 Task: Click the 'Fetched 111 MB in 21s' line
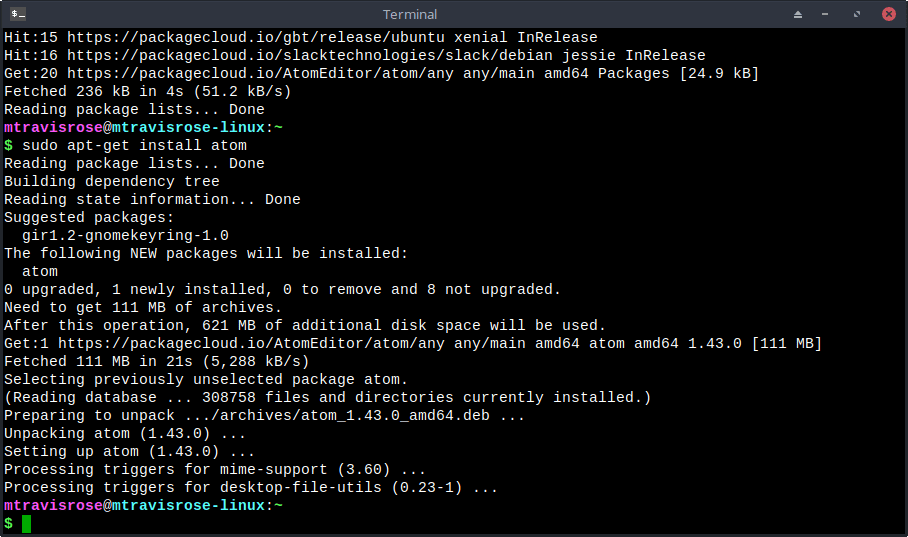pos(157,361)
